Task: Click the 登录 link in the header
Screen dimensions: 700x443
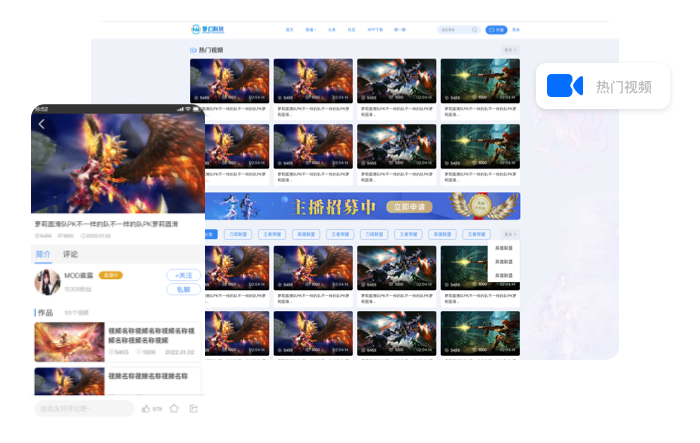Action: (x=516, y=30)
